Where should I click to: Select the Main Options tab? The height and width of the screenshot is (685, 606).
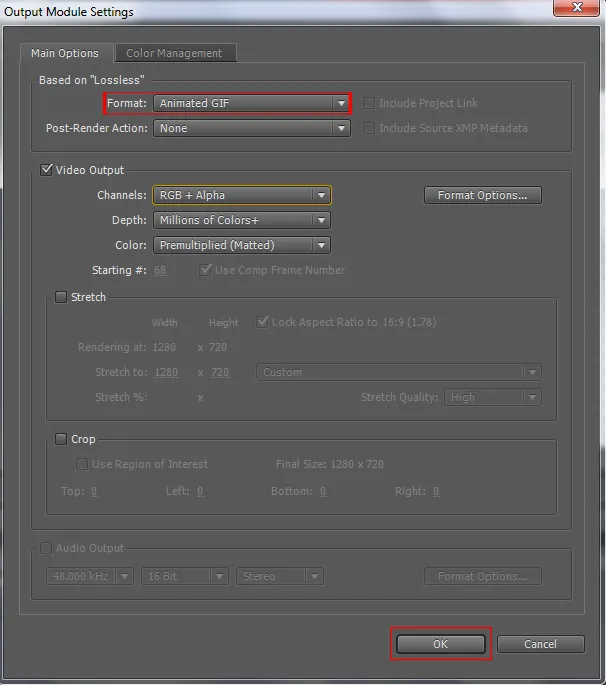(66, 53)
